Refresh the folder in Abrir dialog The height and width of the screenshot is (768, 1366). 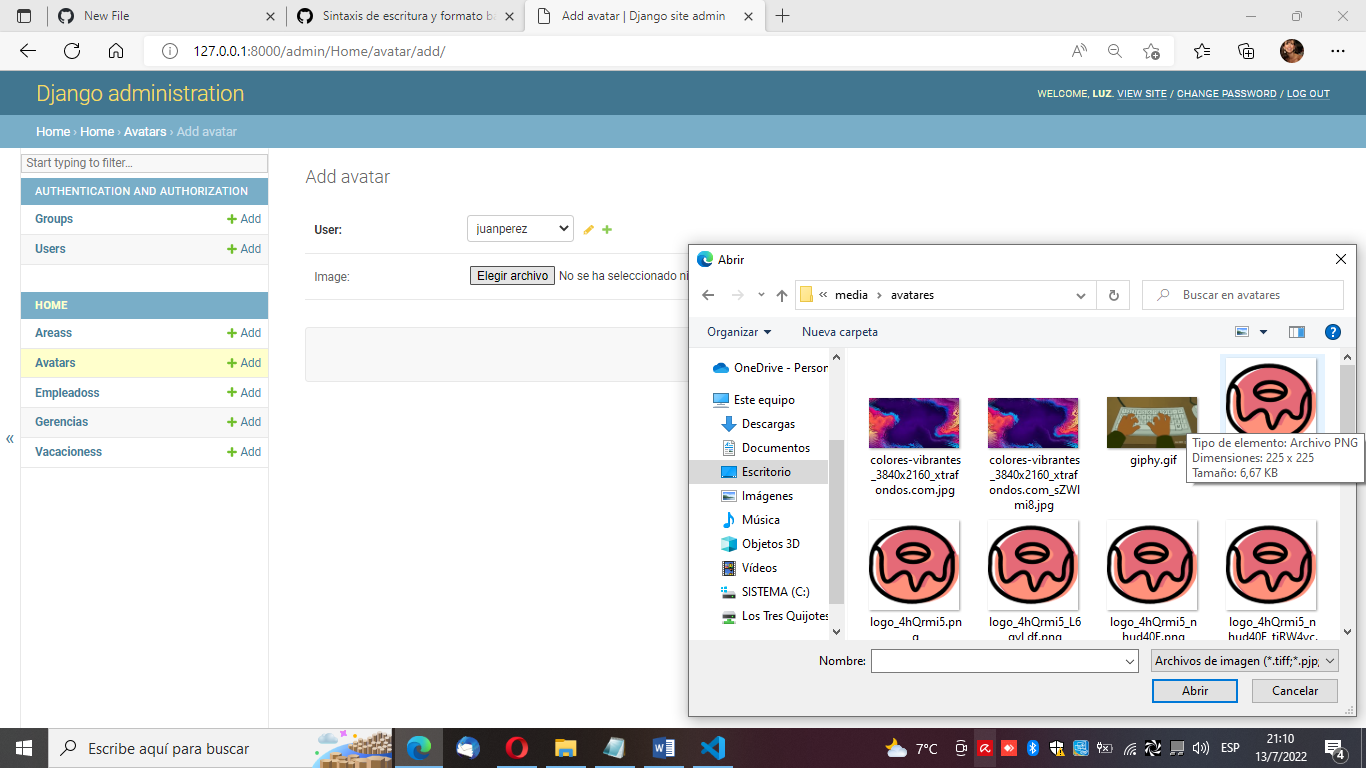click(1113, 295)
